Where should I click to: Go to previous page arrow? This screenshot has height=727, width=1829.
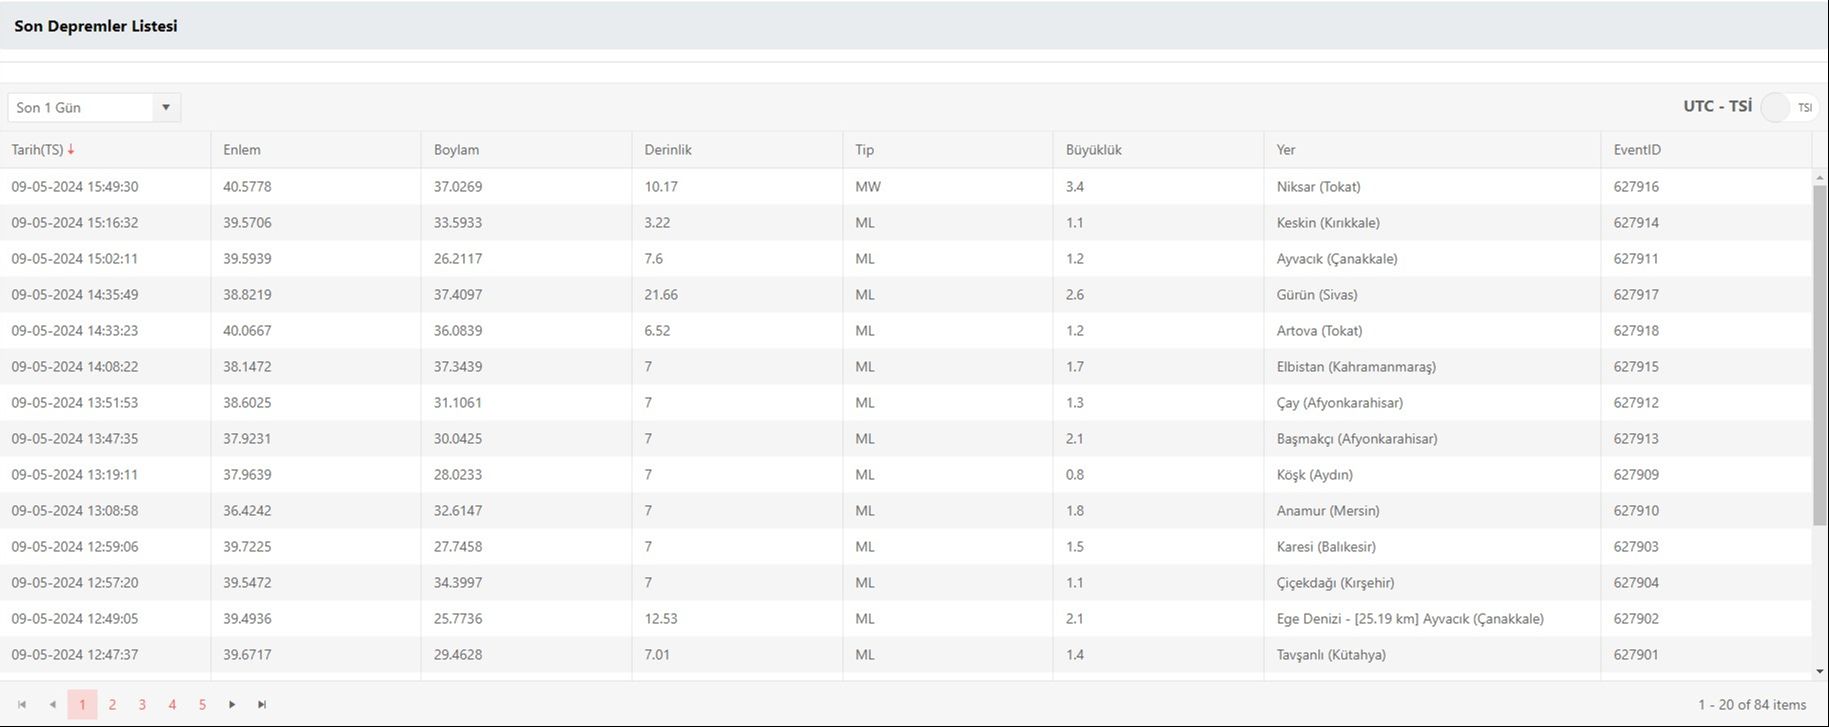pos(52,705)
